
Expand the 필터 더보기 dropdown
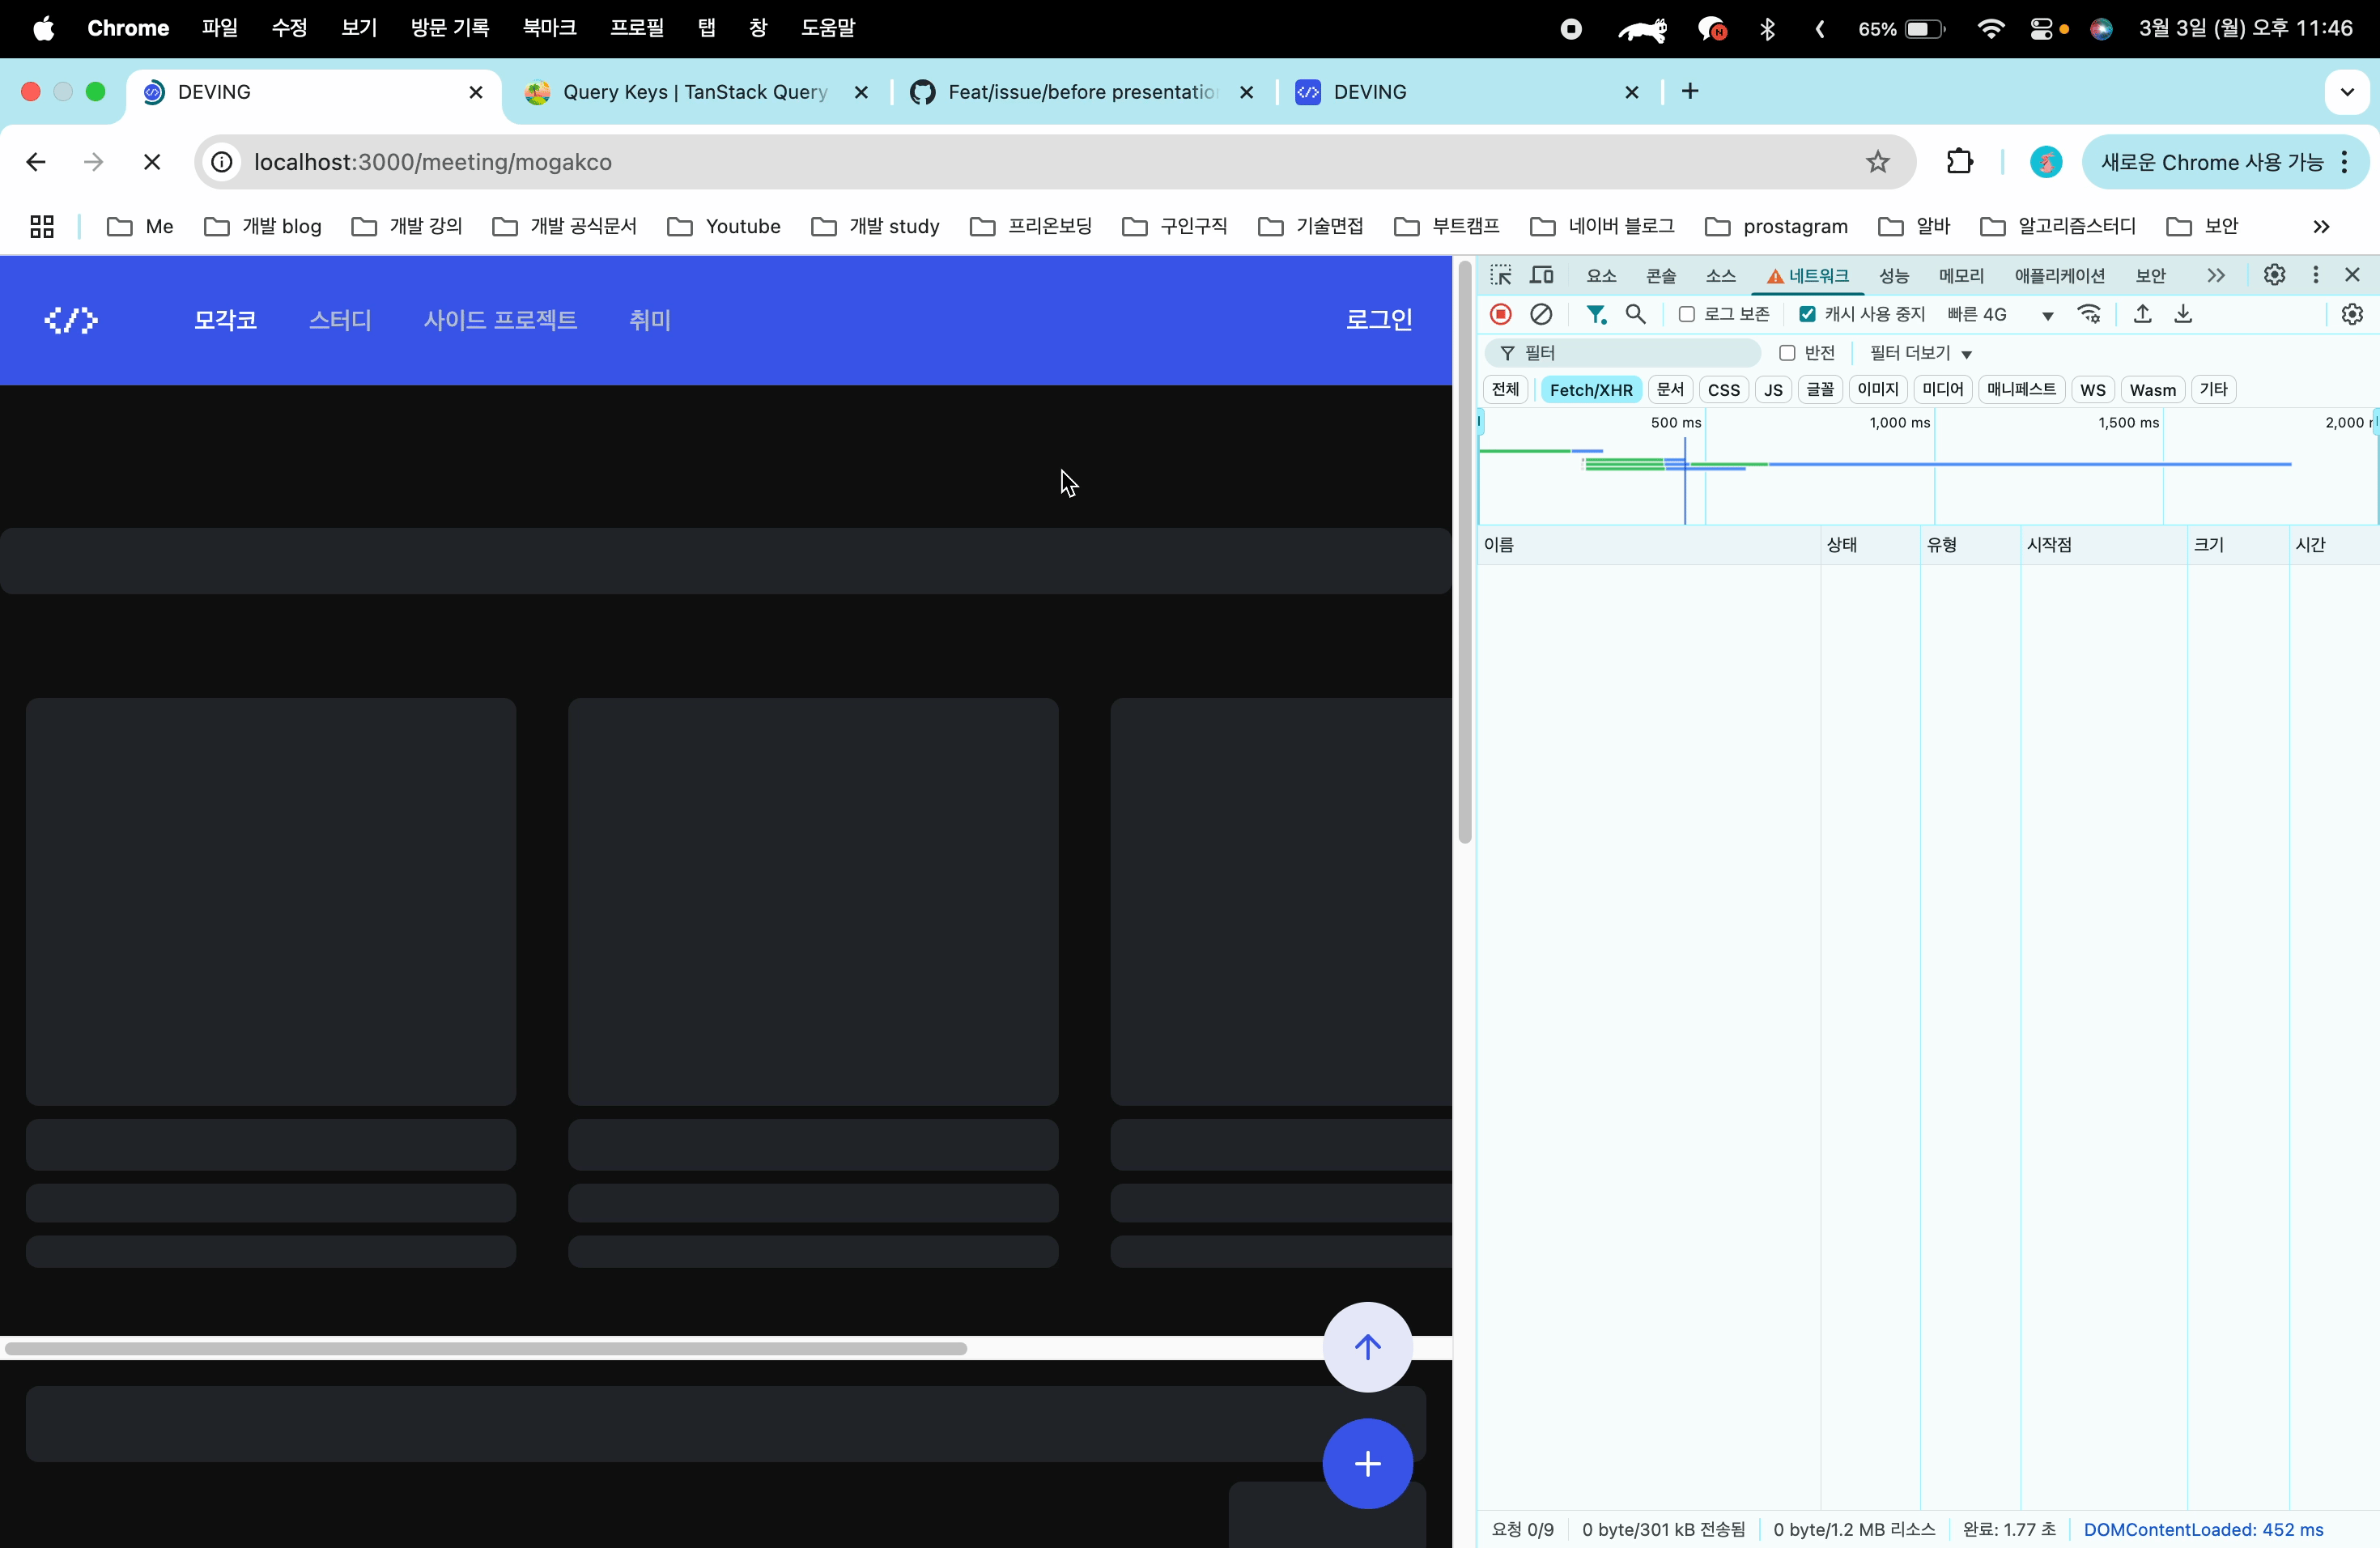point(1920,353)
